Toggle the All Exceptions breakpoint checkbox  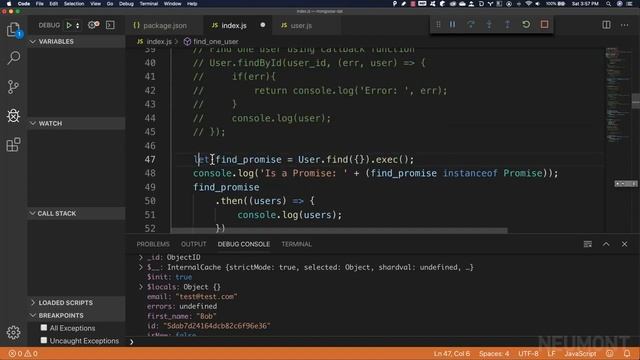coord(44,328)
